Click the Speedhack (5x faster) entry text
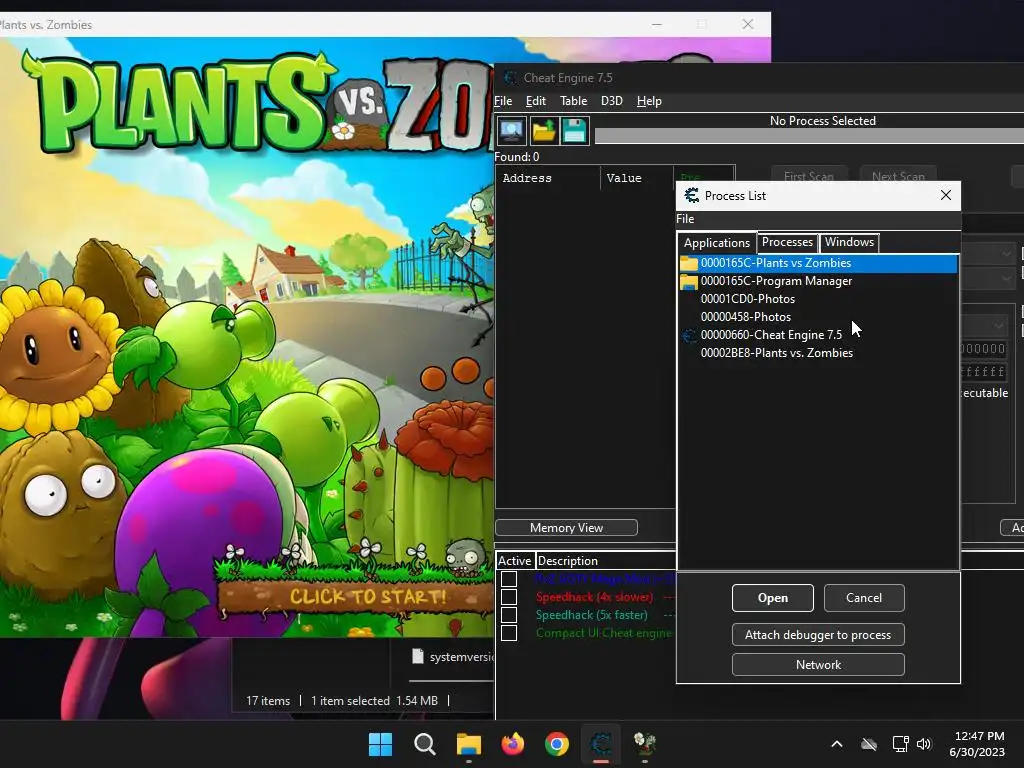The height and width of the screenshot is (768, 1024). (x=592, y=615)
